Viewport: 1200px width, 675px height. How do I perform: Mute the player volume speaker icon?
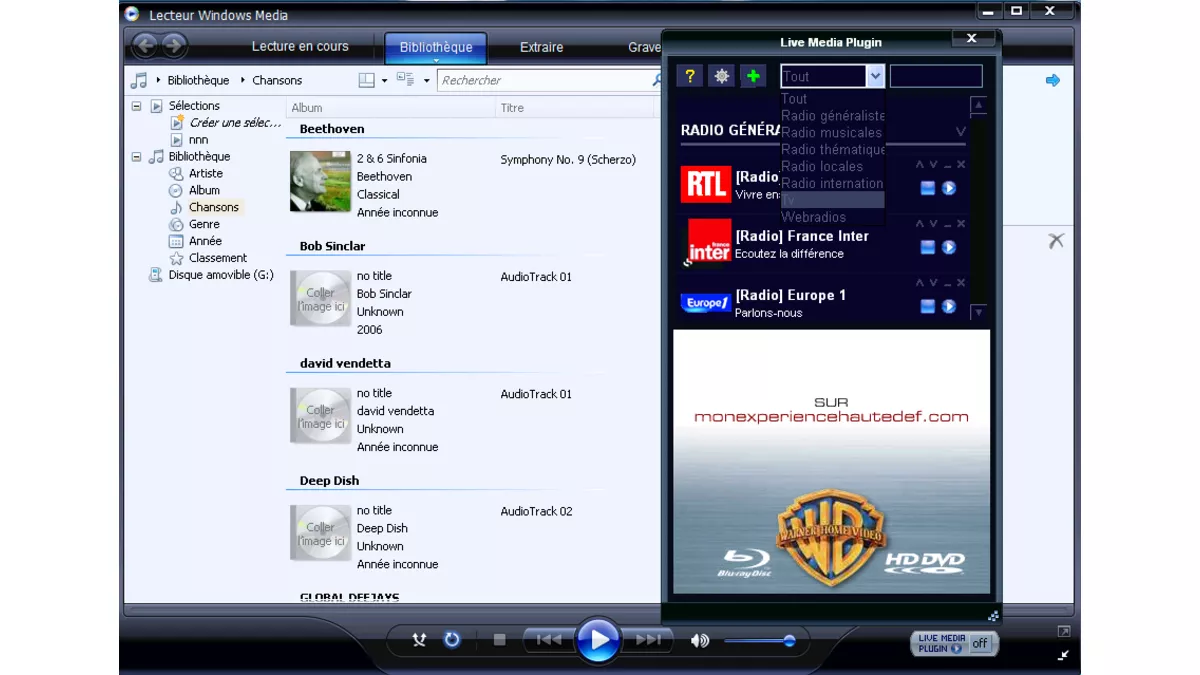coord(700,640)
